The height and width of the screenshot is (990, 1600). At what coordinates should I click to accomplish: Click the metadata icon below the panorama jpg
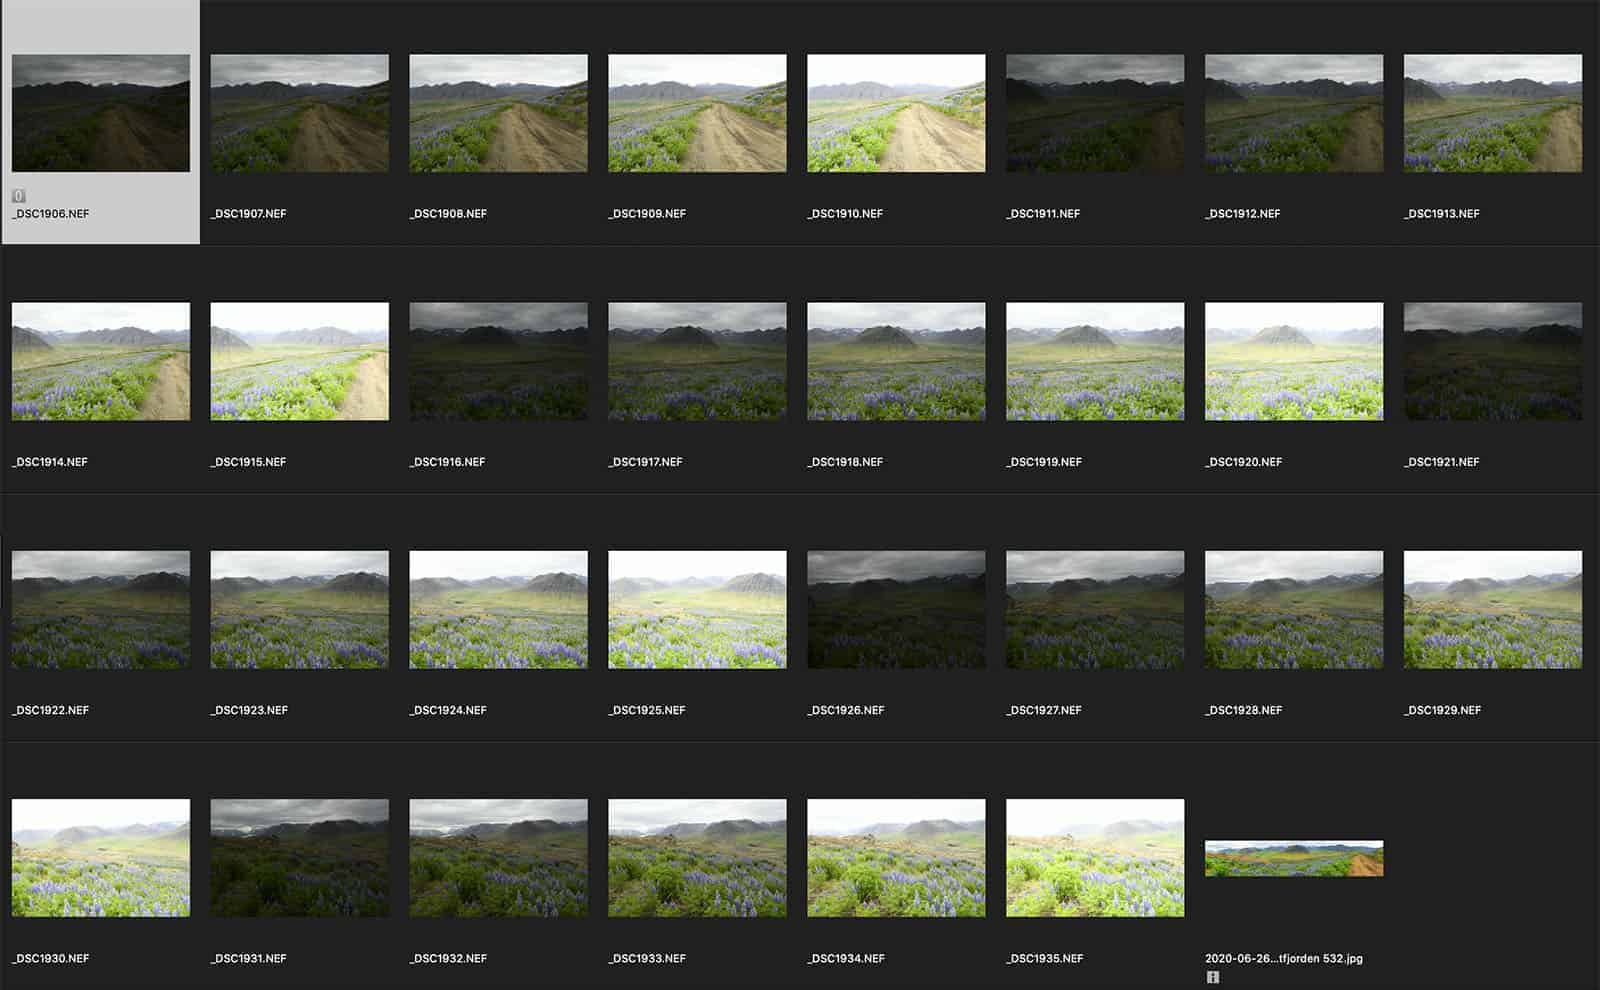pyautogui.click(x=1212, y=977)
